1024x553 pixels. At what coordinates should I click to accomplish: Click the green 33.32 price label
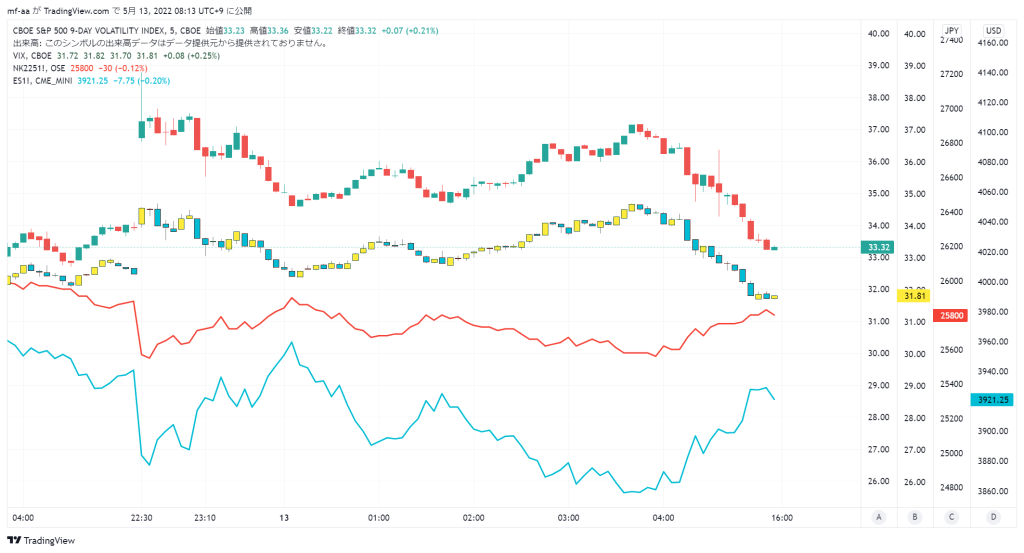878,247
